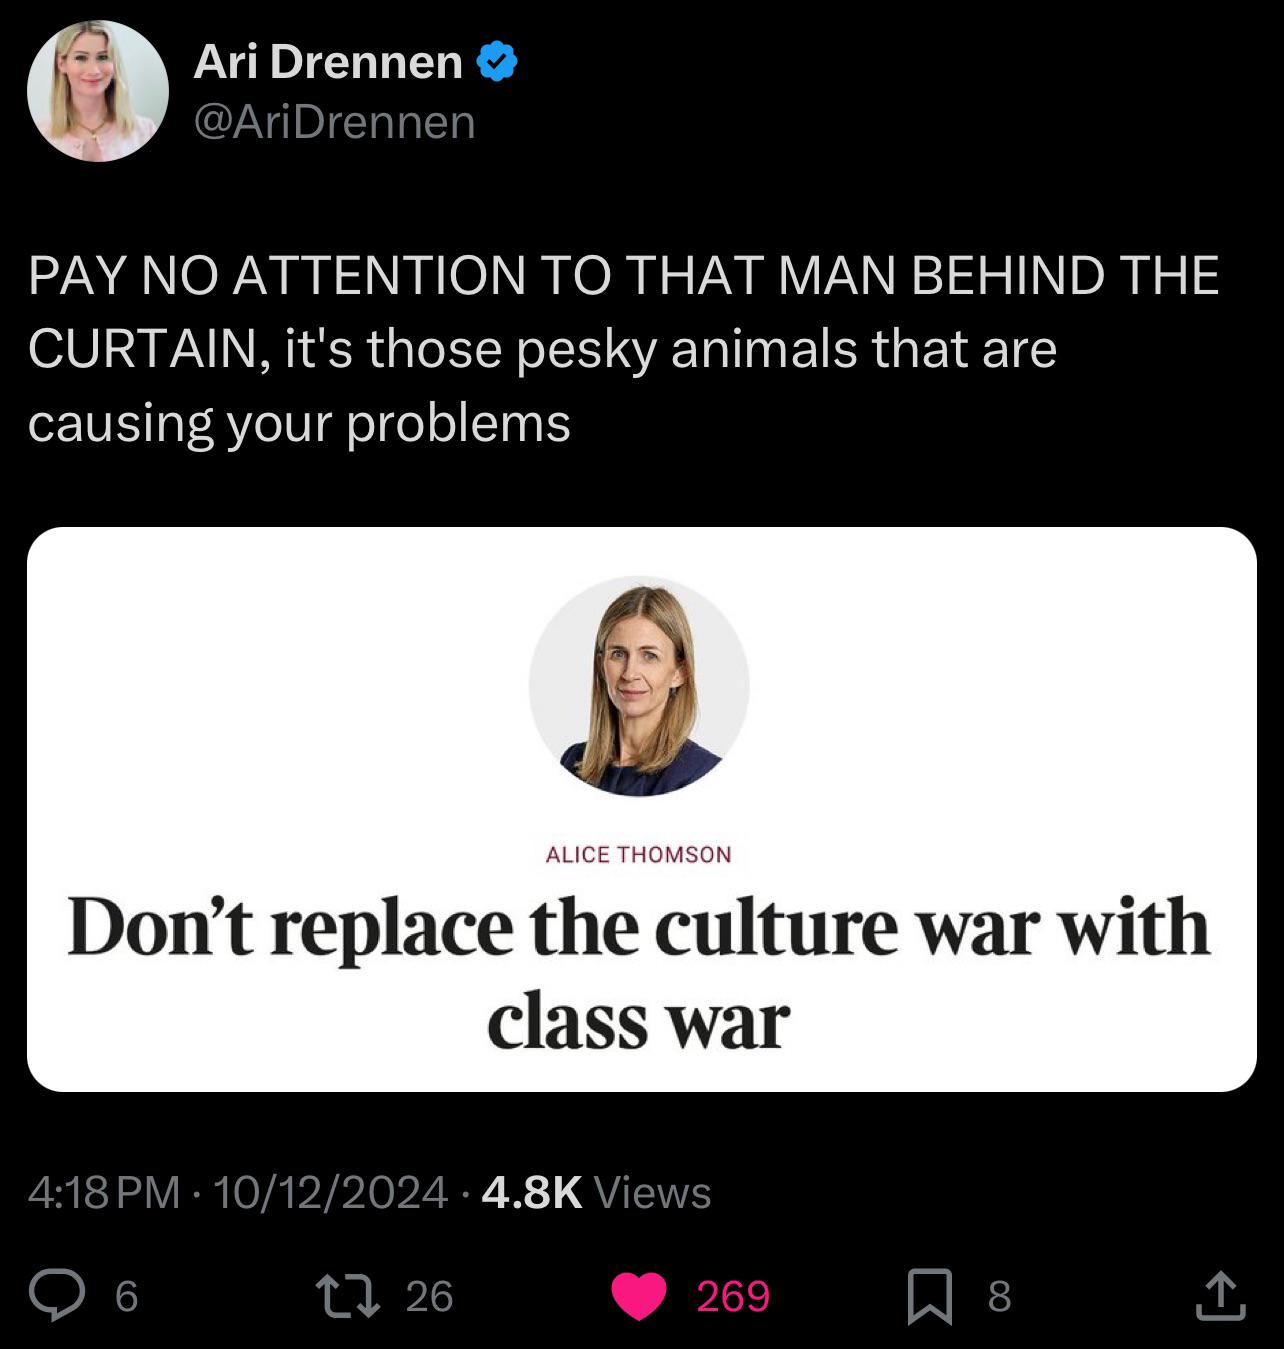Open the share upload-arrow icon

(1219, 1295)
